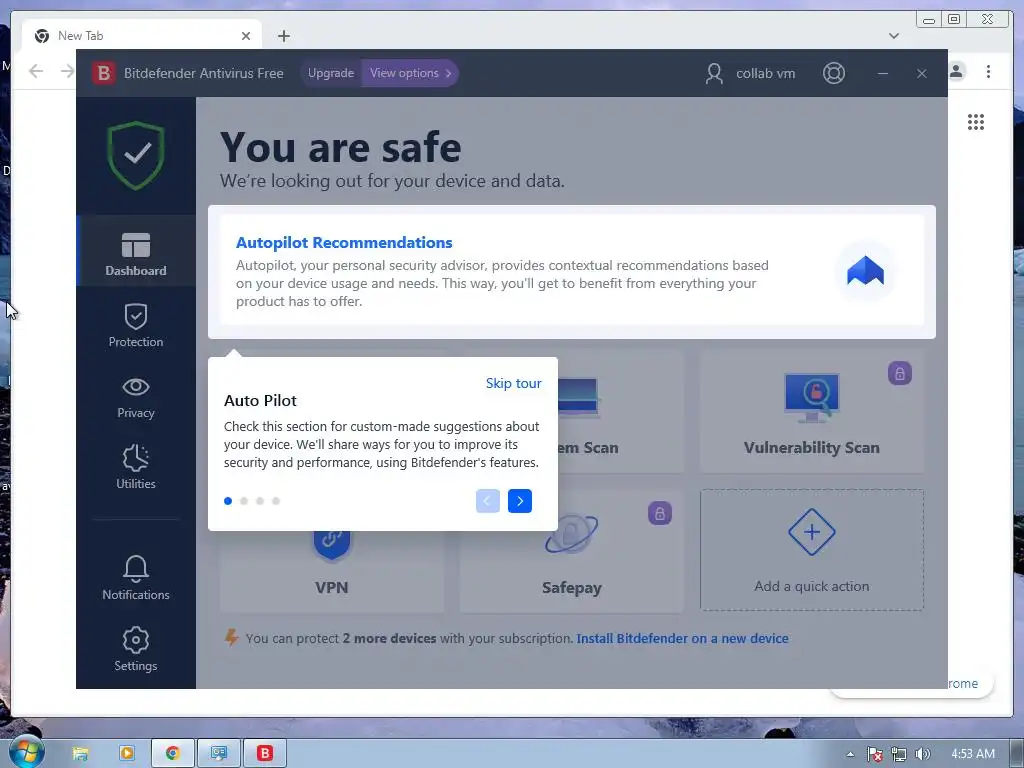Go to next tour step
Image resolution: width=1024 pixels, height=768 pixels.
[x=520, y=501]
